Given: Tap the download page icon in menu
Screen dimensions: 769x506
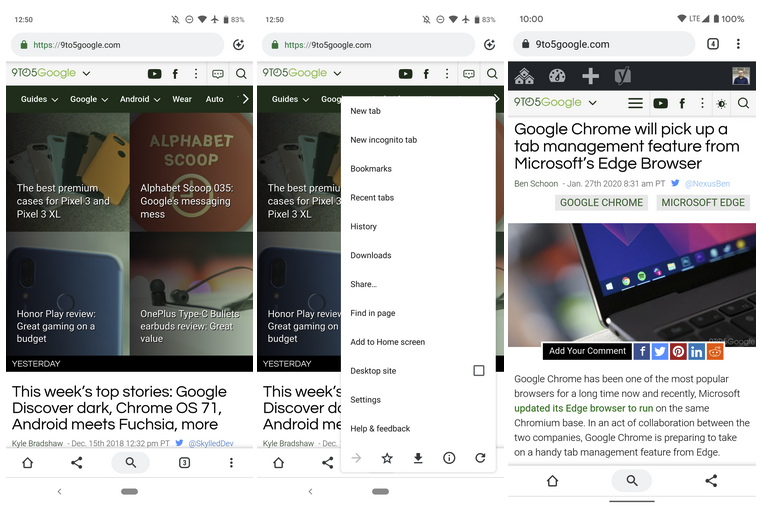Looking at the screenshot, I should [418, 458].
